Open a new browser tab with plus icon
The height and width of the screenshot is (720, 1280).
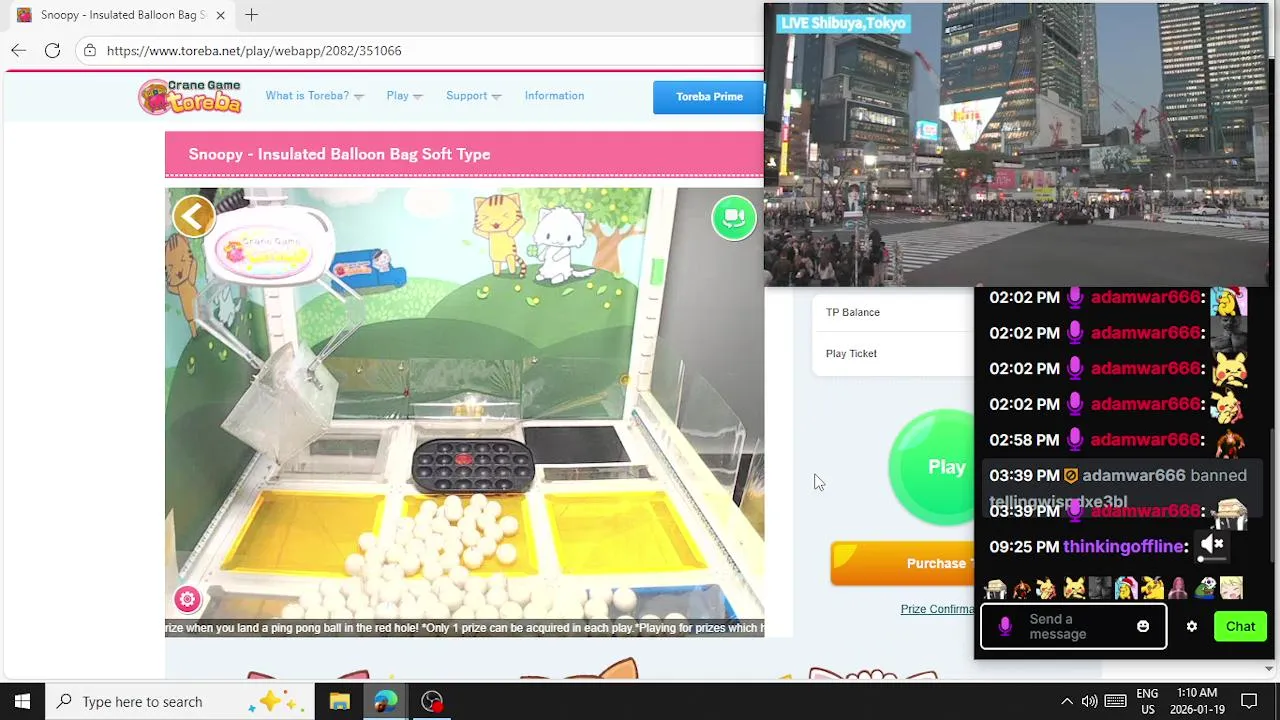(x=251, y=15)
